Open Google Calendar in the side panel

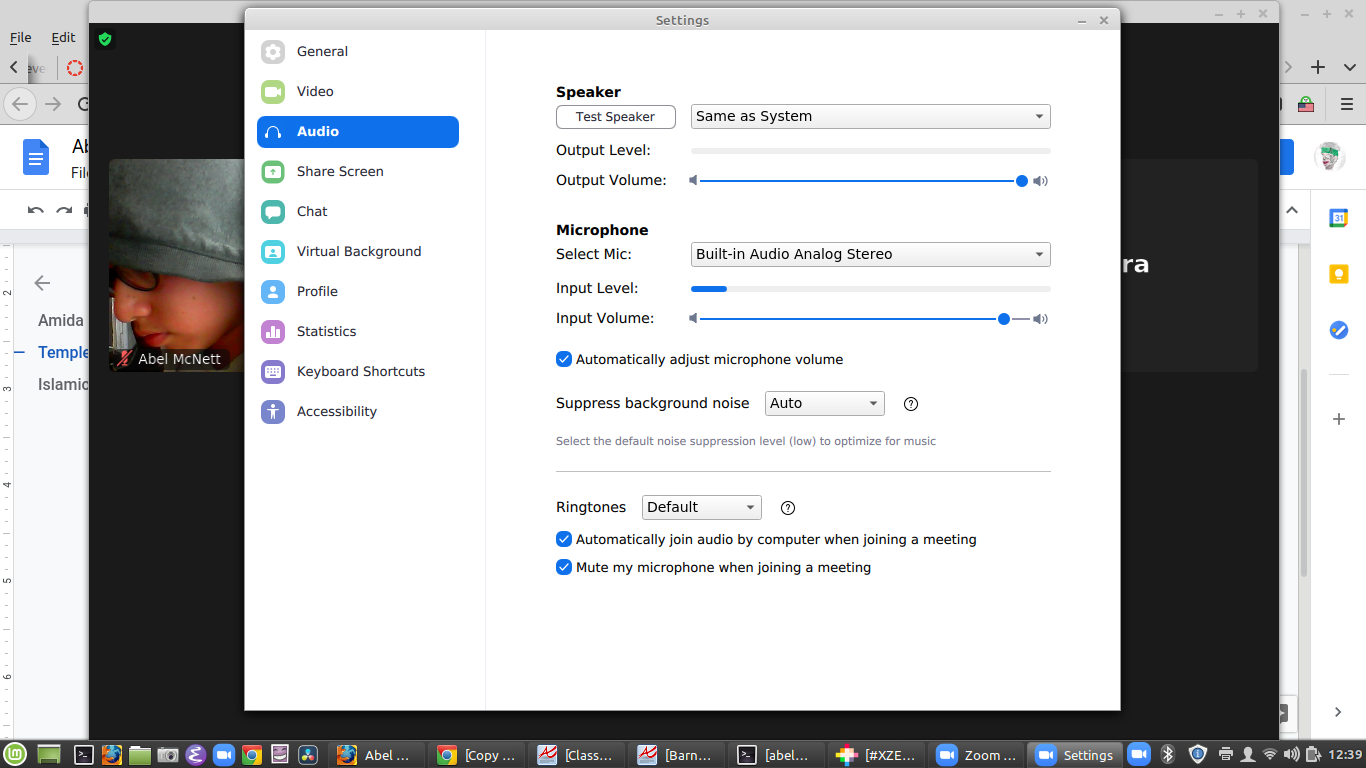1339,218
